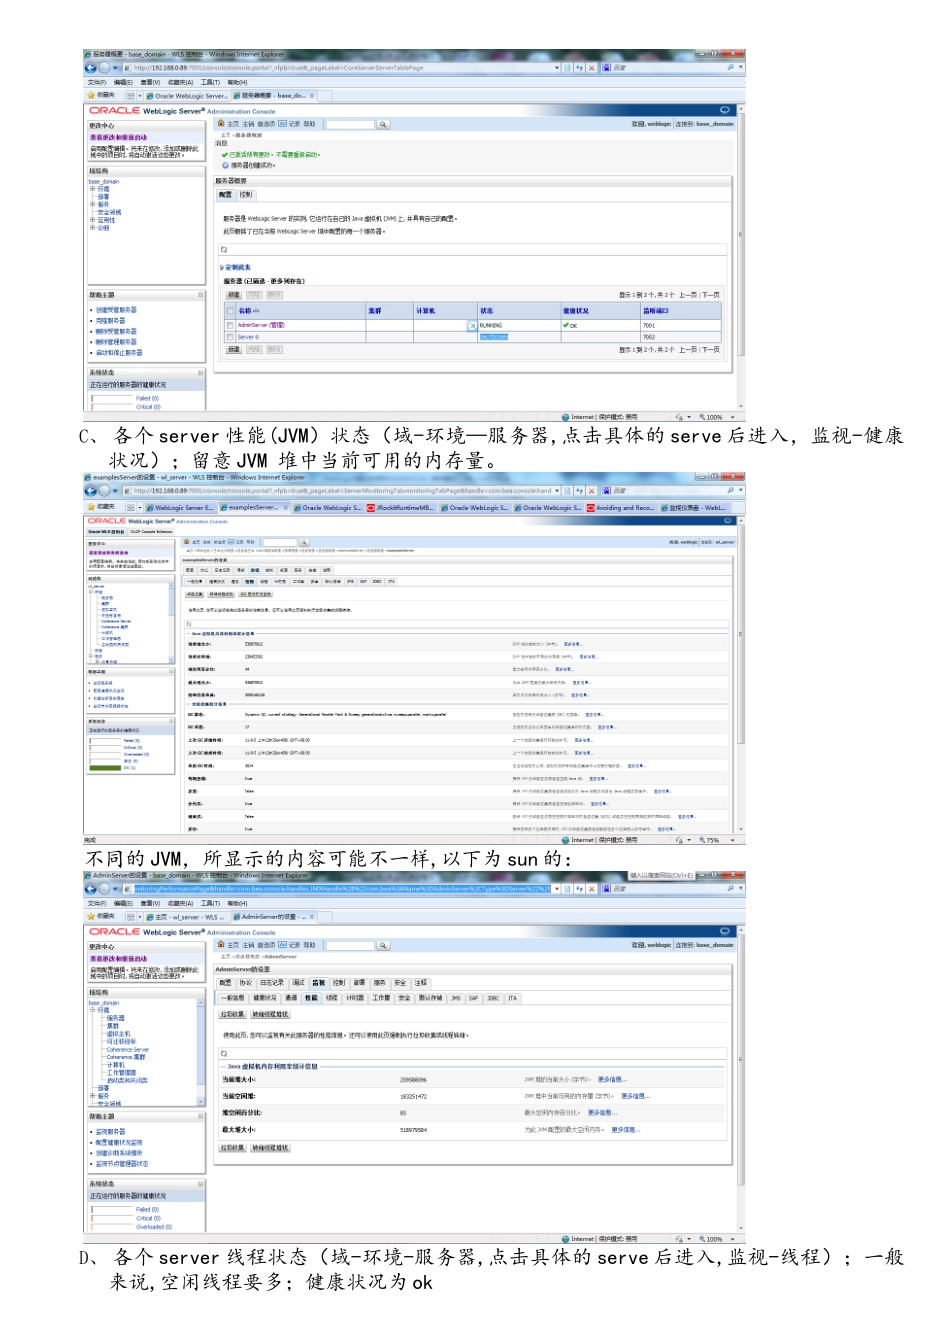Viewport: 950px width, 1344px height.
Task: Click the top 垃圾收集 button in the AdminServer window
Action: (x=232, y=1014)
